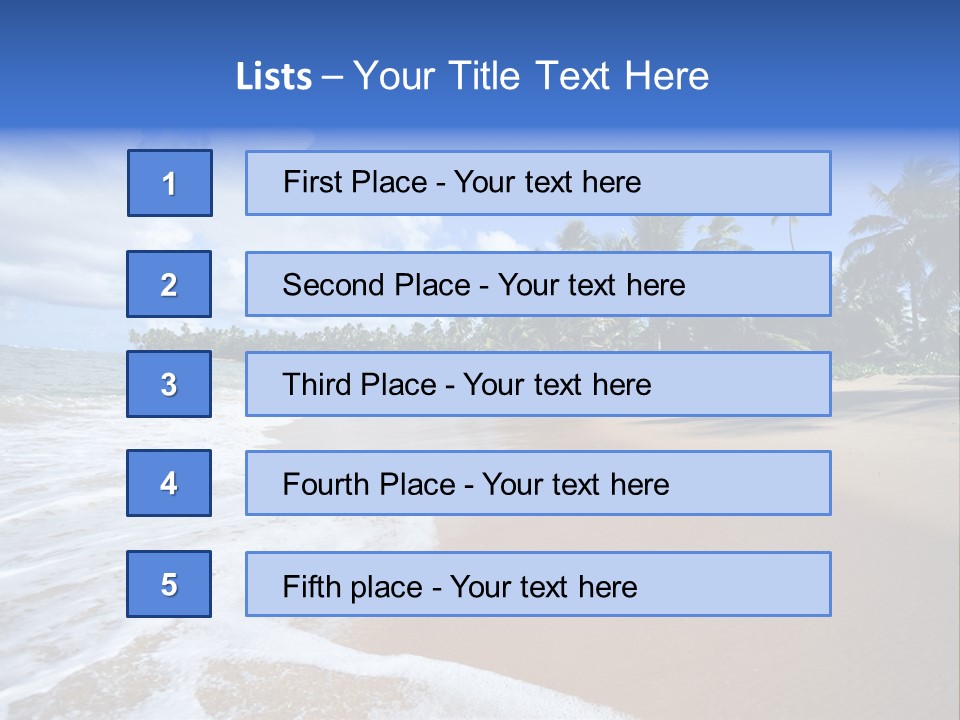Select the Fifth place text bar
Image resolution: width=960 pixels, height=720 pixels.
coord(538,584)
